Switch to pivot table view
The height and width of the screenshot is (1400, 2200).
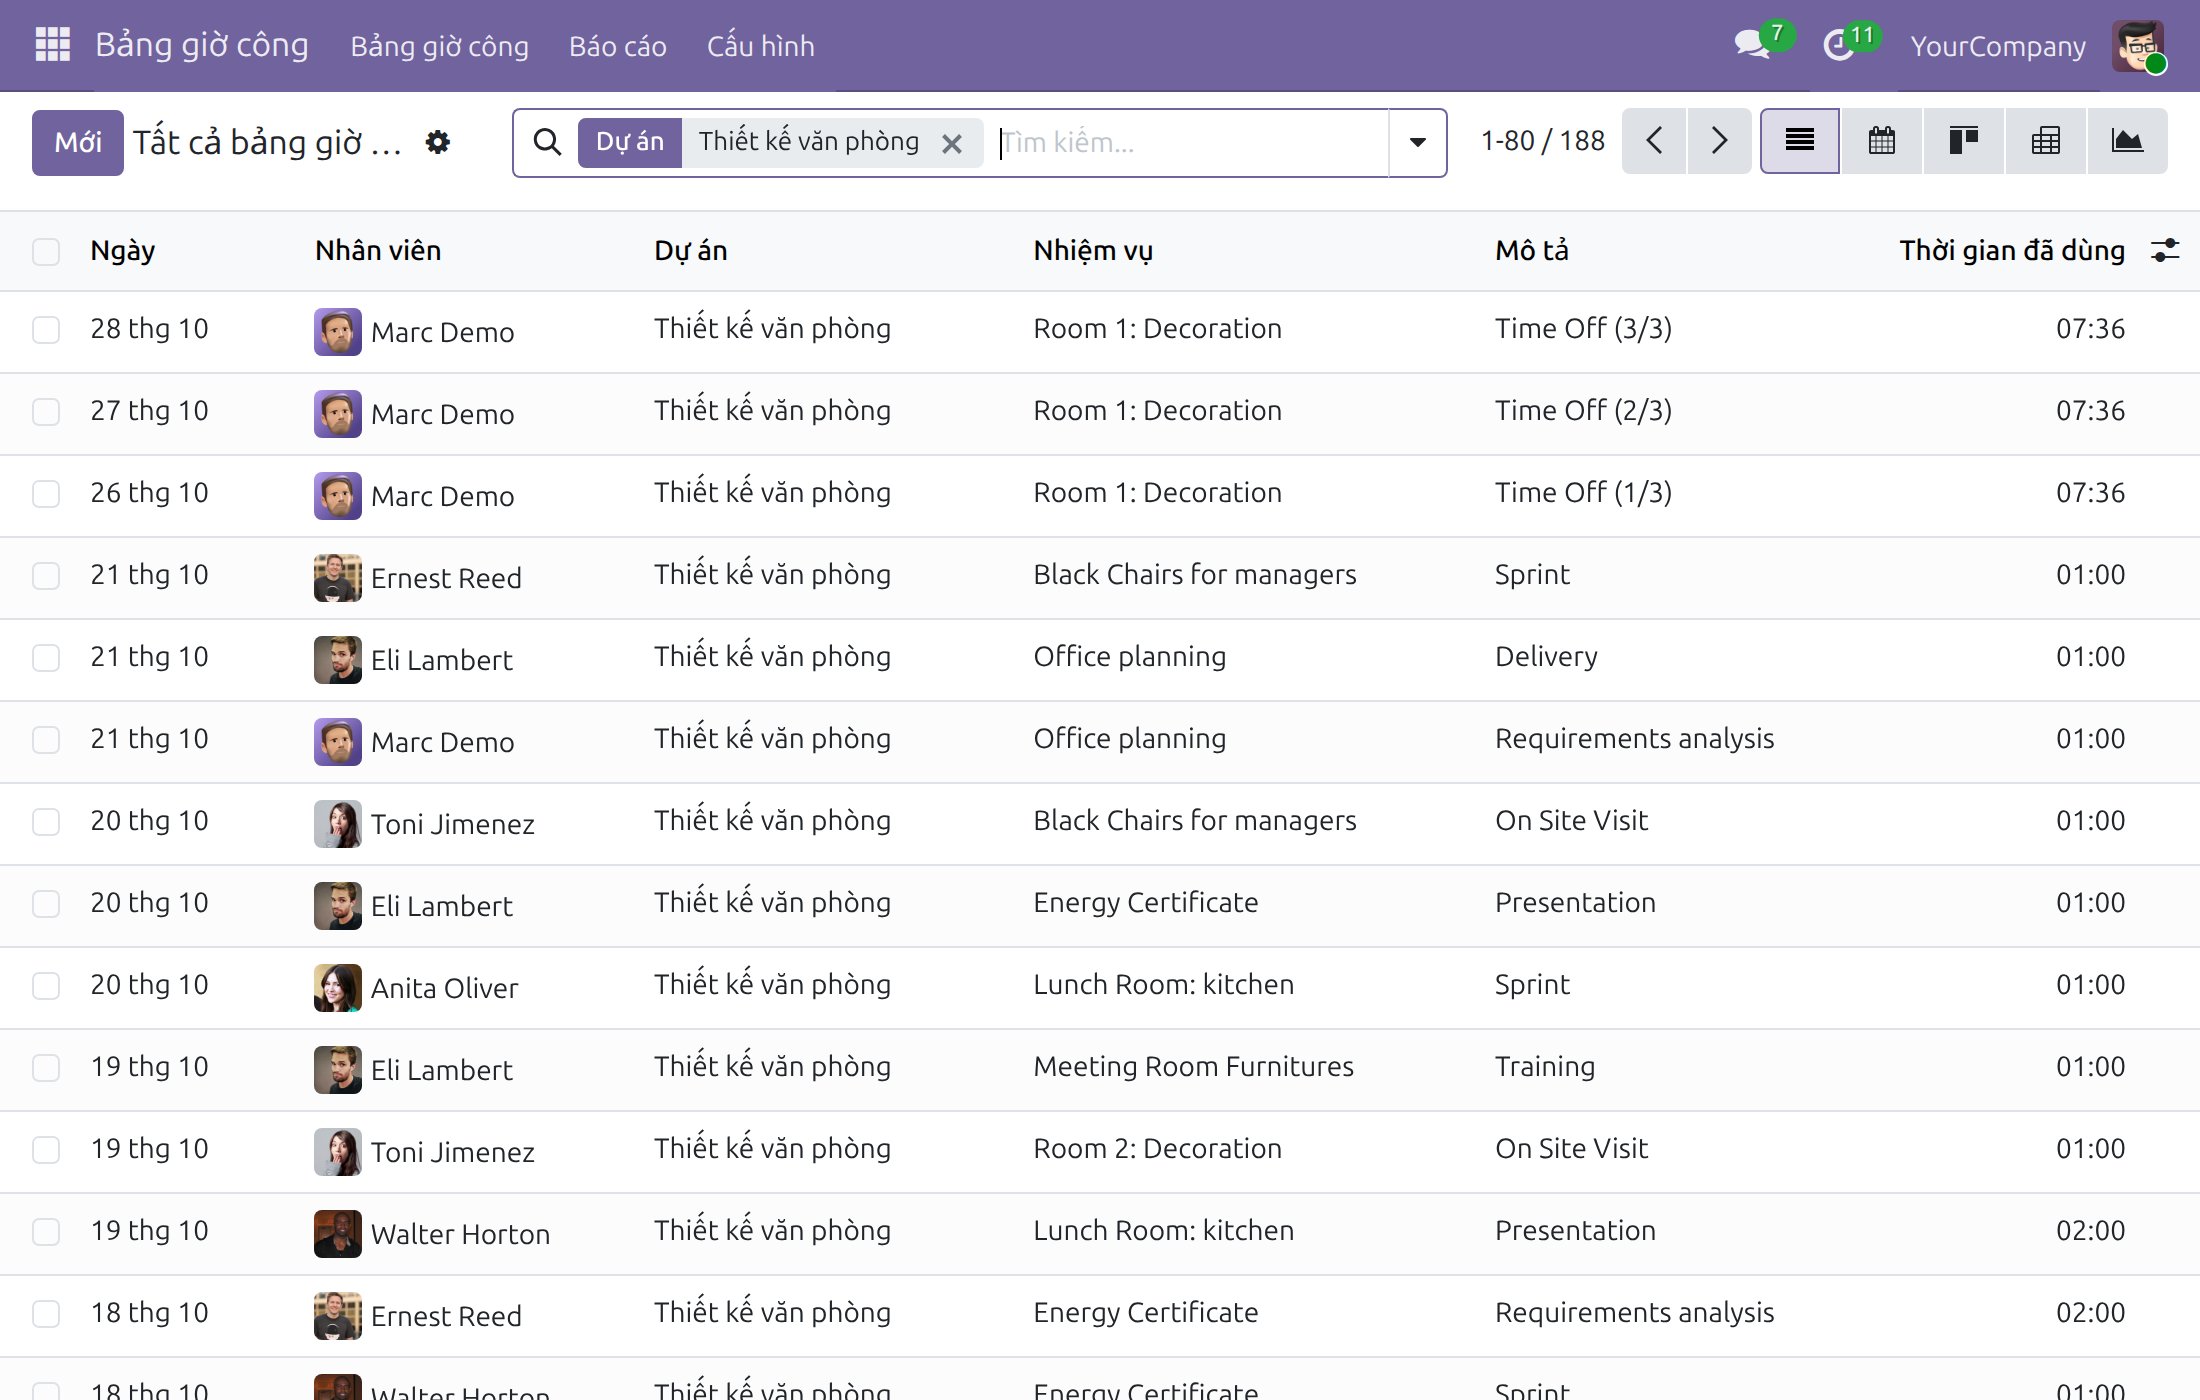(x=2046, y=141)
